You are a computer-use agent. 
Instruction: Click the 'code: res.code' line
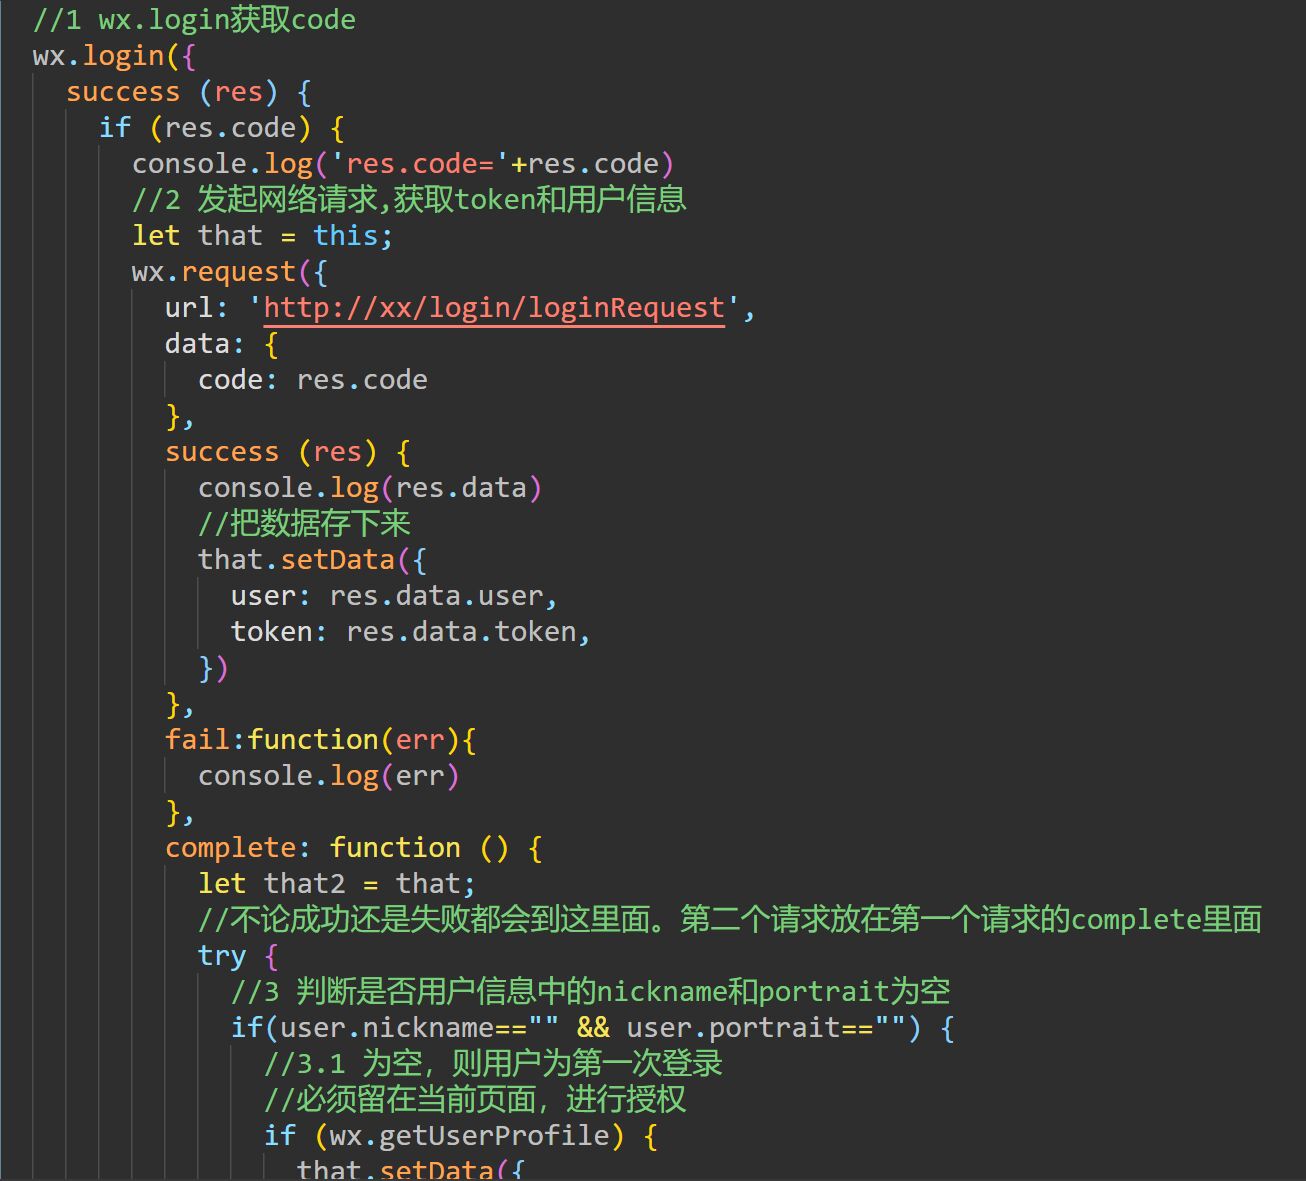tap(313, 380)
